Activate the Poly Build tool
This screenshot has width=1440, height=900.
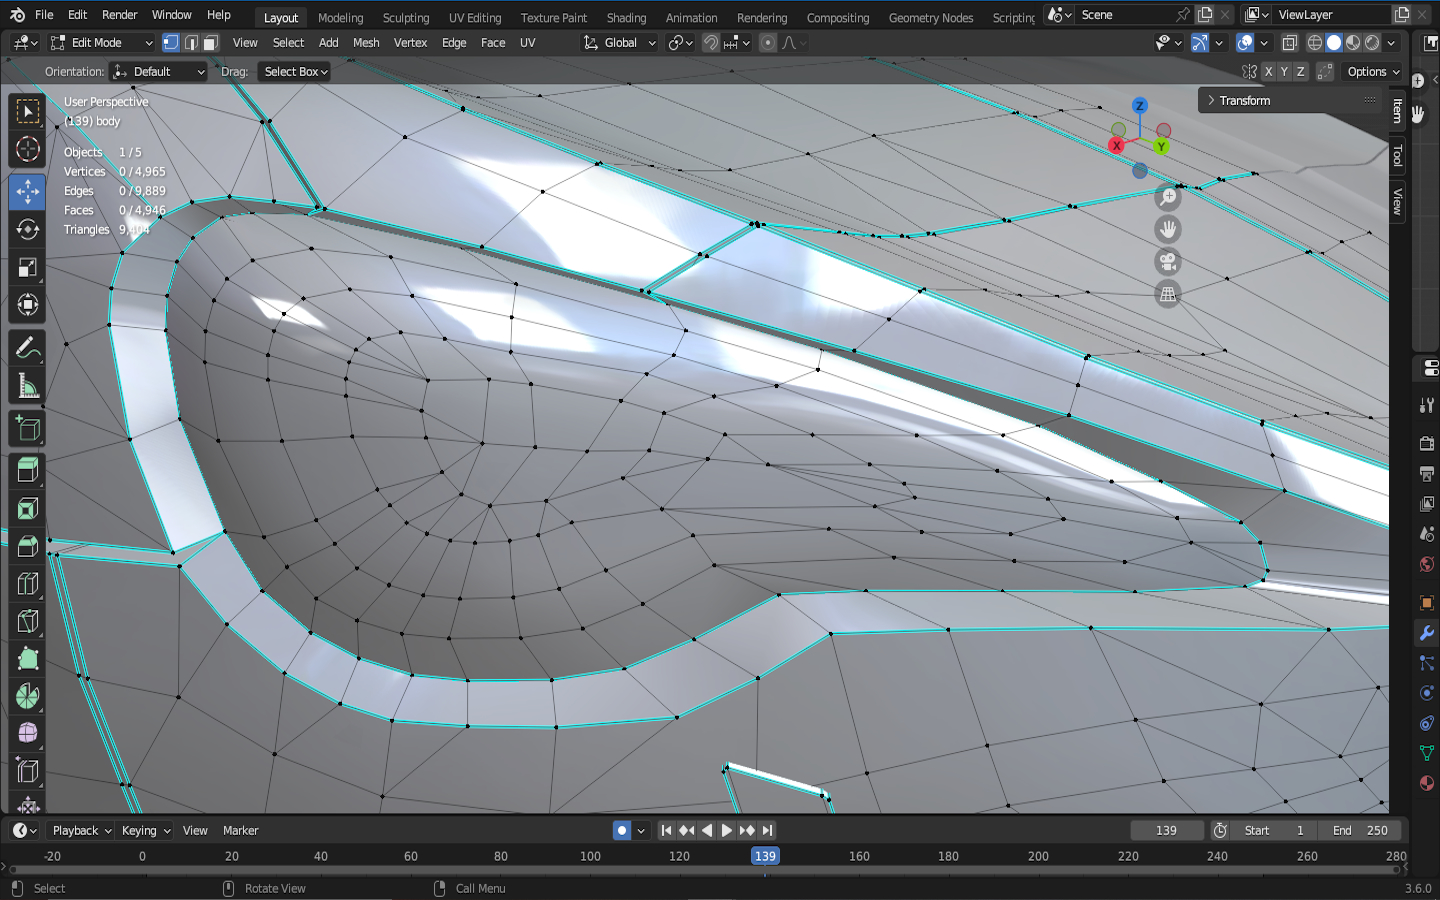coord(27,659)
